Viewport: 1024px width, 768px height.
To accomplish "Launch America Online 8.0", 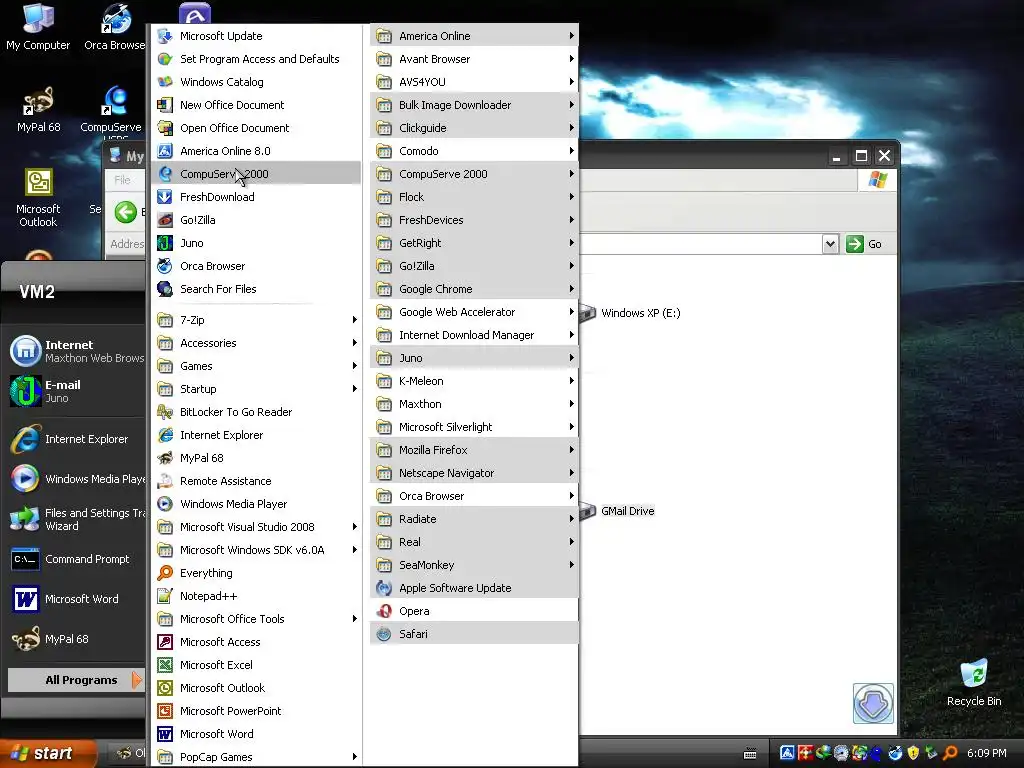I will tap(256, 151).
